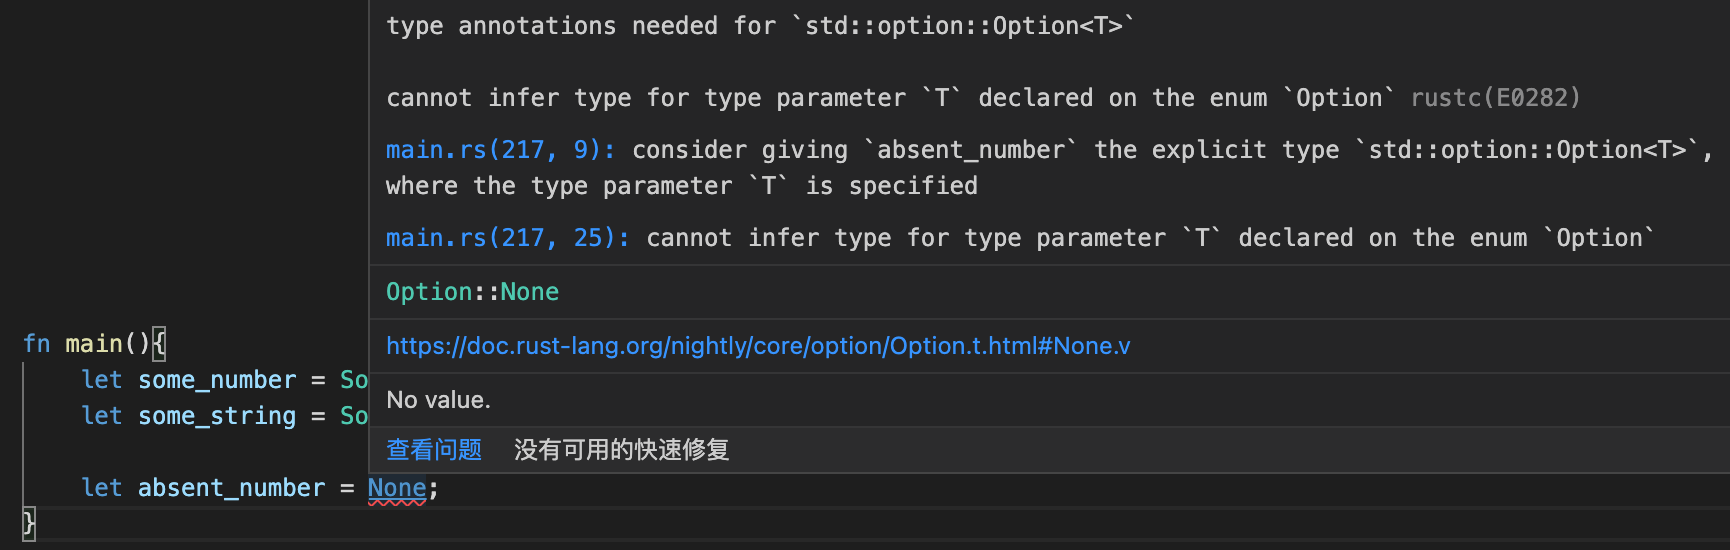Place cursor on some_number variable
Image resolution: width=1730 pixels, height=550 pixels.
click(217, 380)
